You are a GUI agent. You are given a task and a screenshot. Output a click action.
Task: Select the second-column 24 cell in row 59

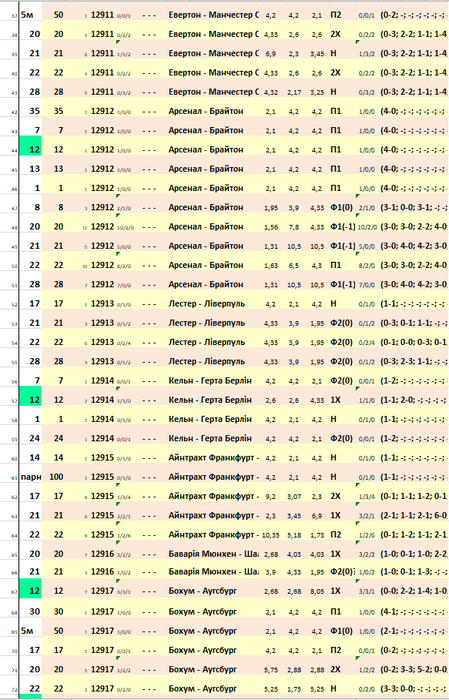56,438
